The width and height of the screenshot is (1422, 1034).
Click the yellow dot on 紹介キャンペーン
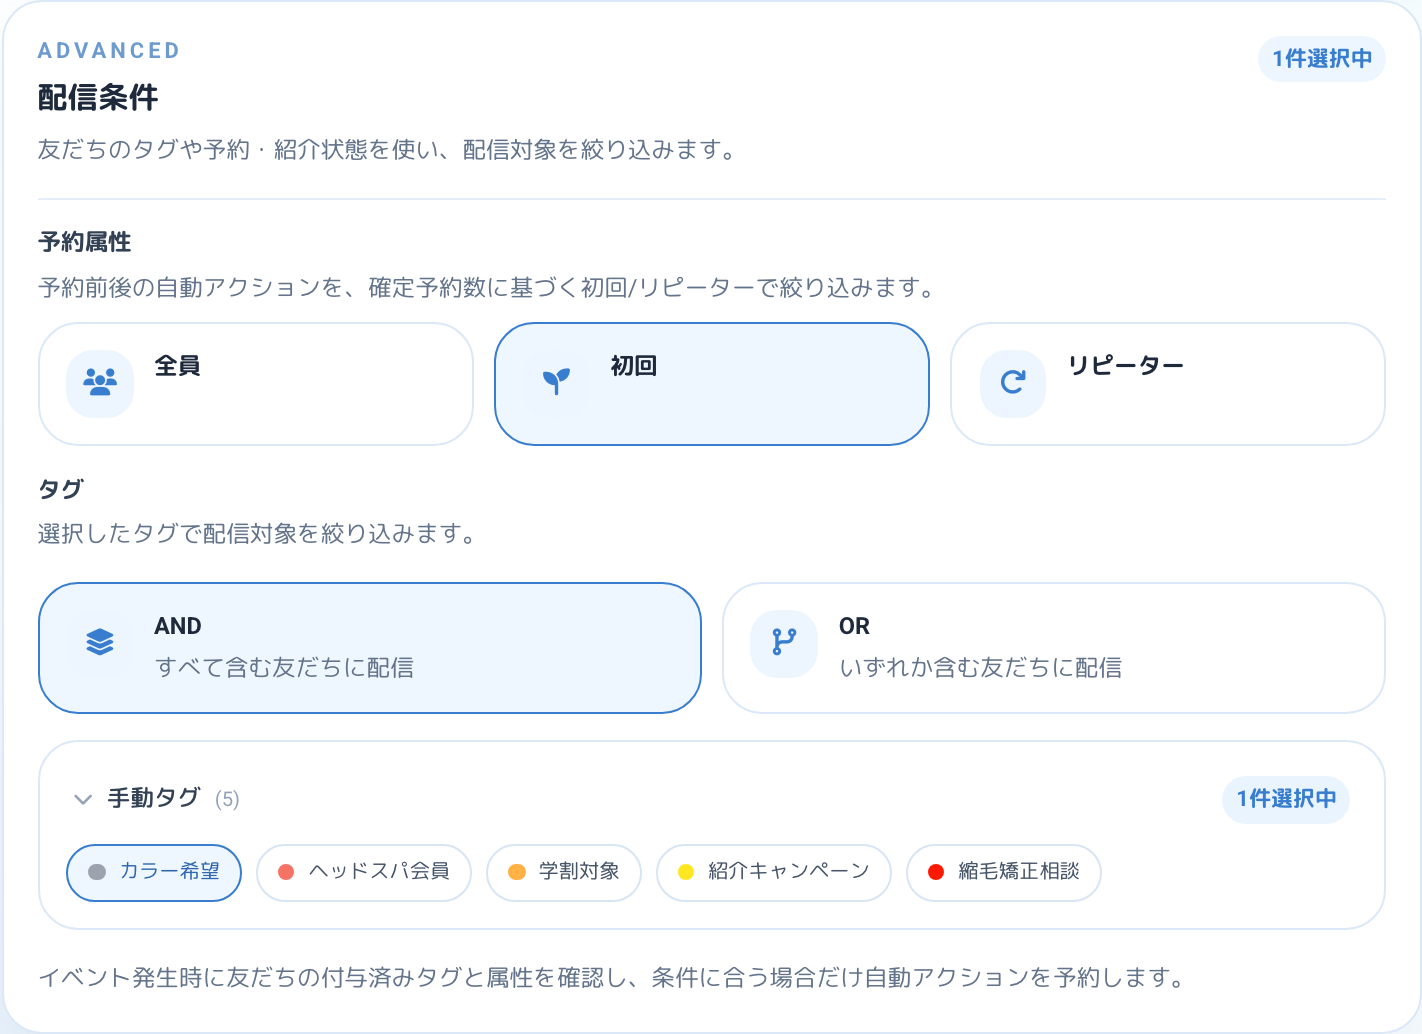click(686, 872)
